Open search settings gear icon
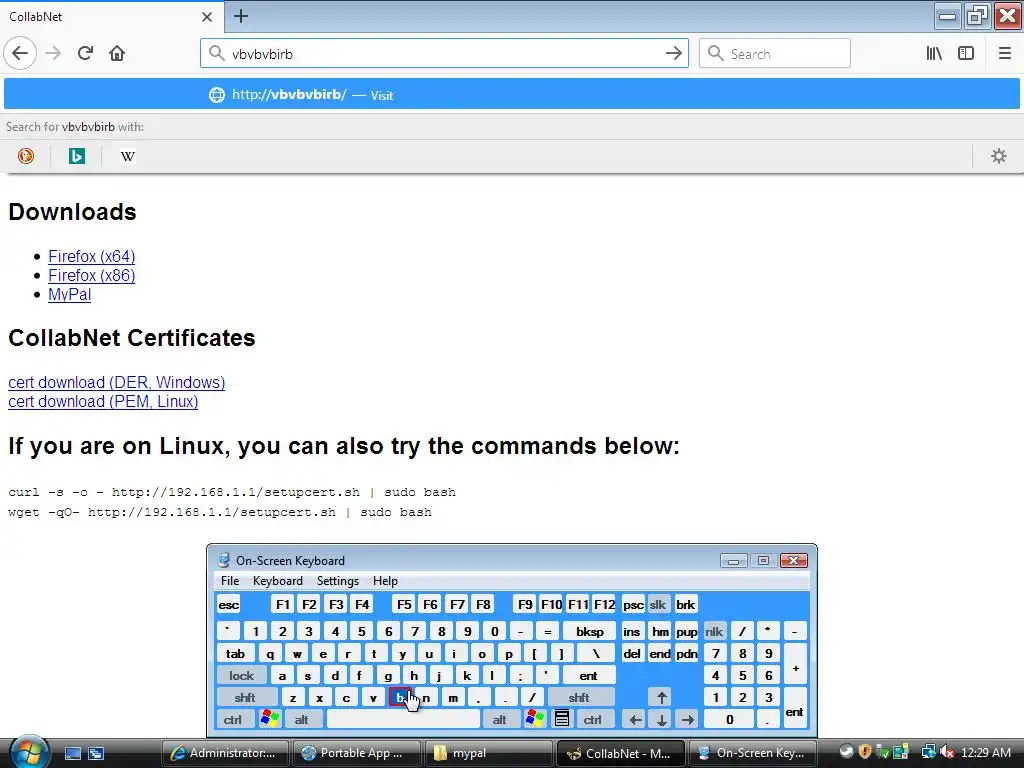Screen dimensions: 1024x768 [999, 156]
